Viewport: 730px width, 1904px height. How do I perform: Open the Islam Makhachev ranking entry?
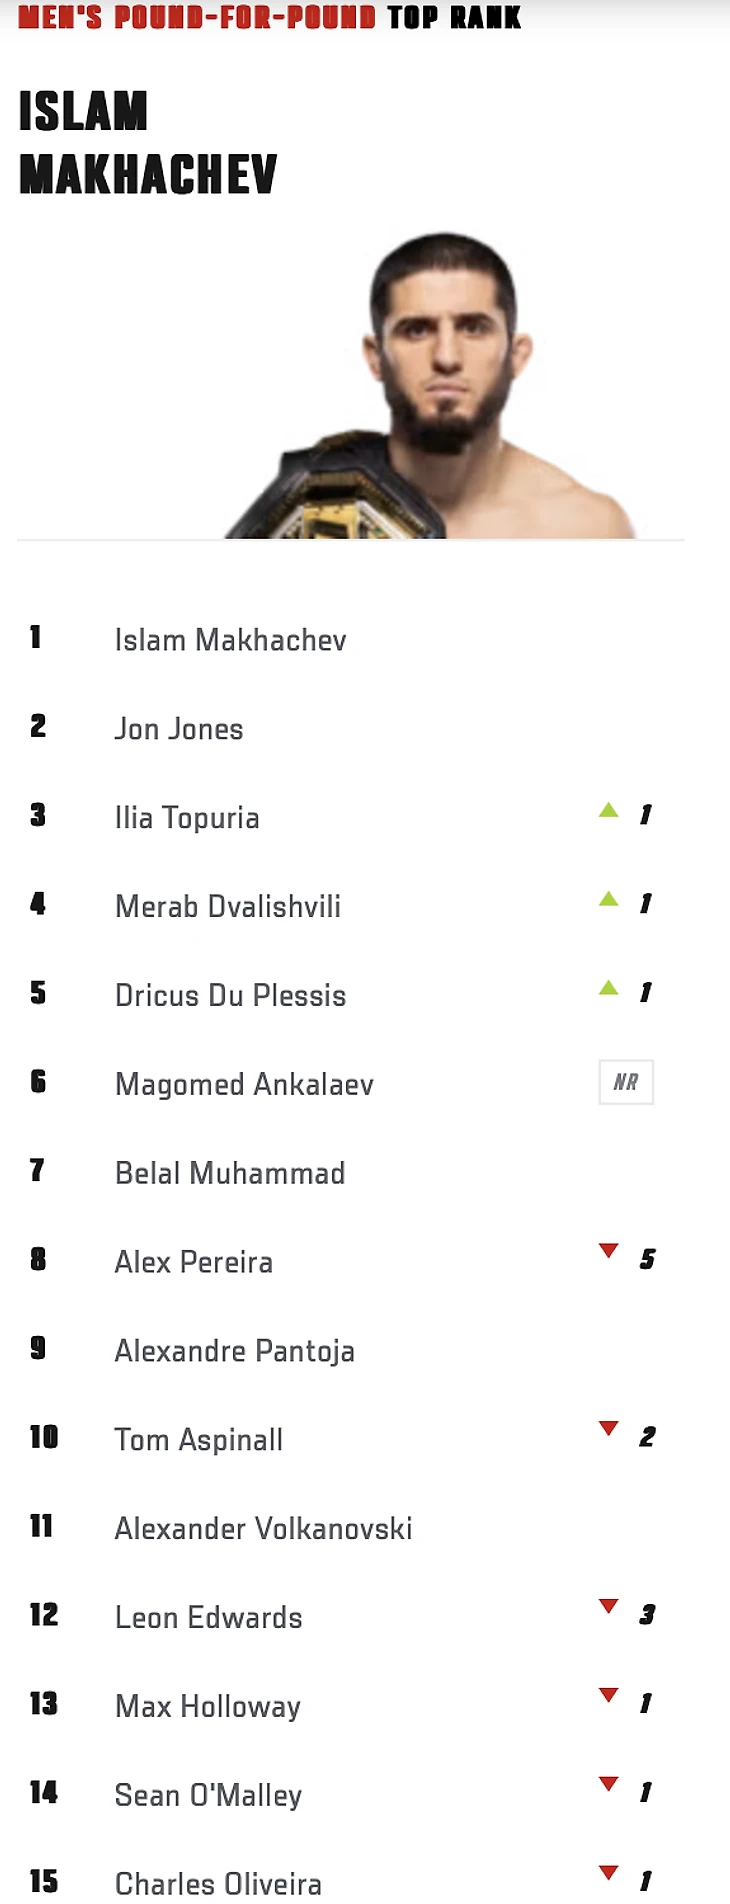[230, 640]
